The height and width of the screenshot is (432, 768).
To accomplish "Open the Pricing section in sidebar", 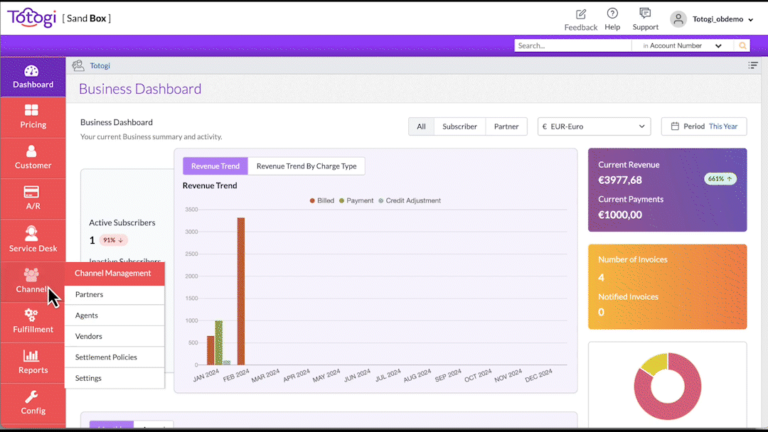I will pyautogui.click(x=32, y=116).
